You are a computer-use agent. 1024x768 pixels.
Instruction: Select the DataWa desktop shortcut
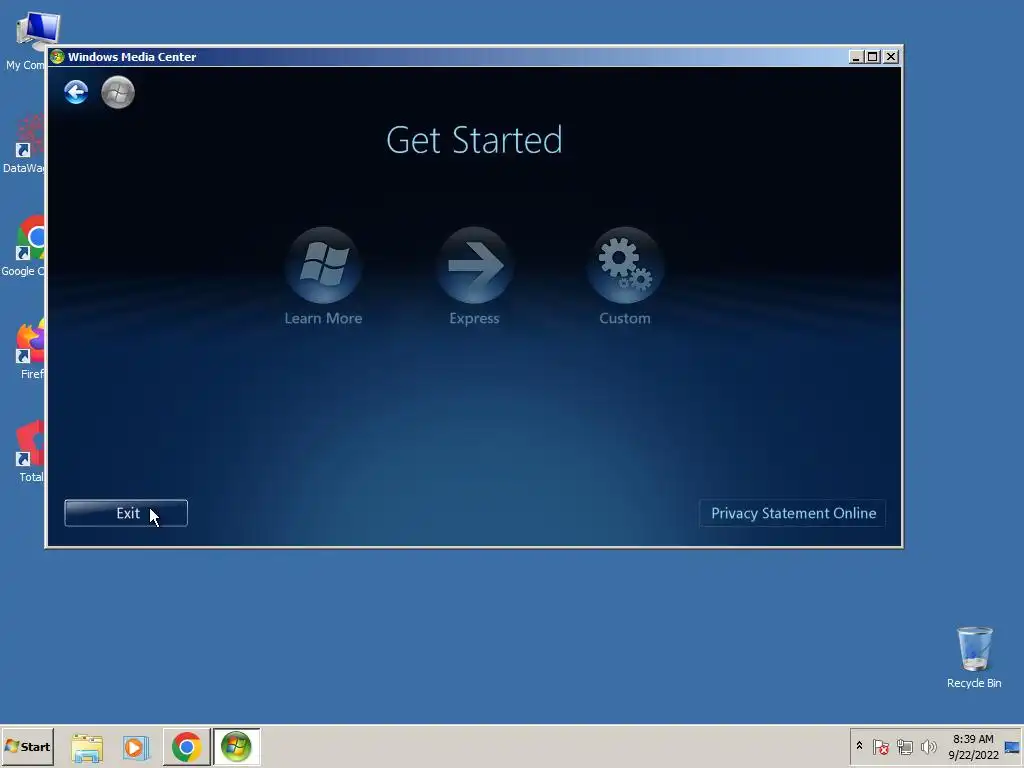[24, 144]
